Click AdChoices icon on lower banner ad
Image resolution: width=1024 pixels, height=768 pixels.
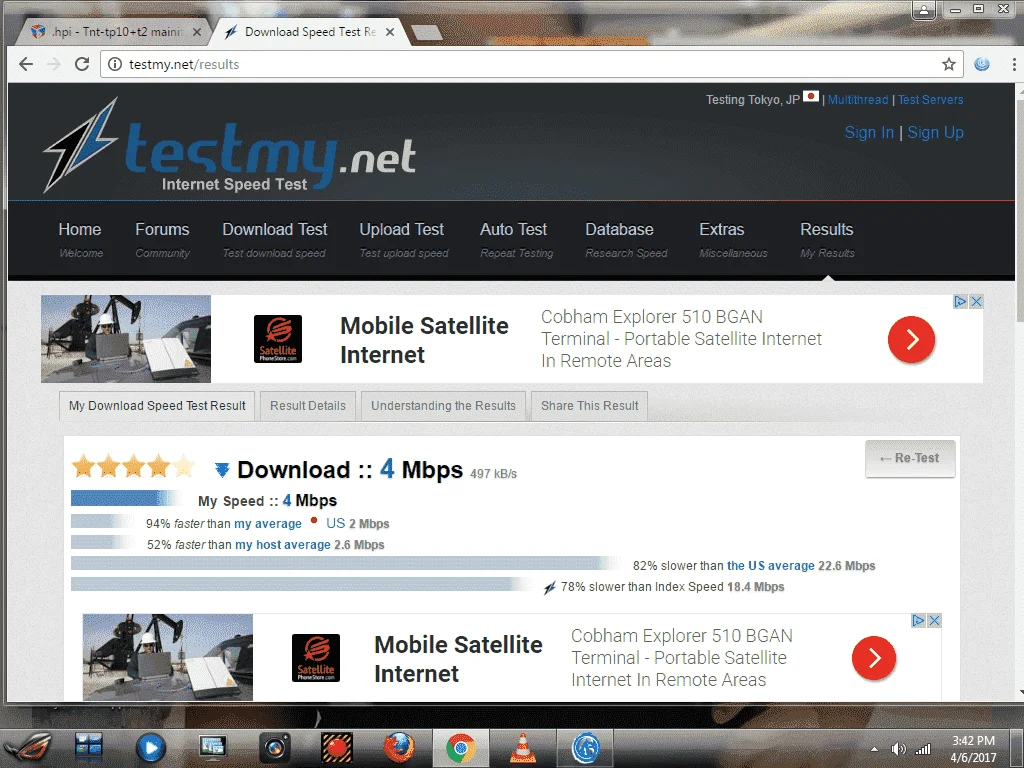pos(918,620)
